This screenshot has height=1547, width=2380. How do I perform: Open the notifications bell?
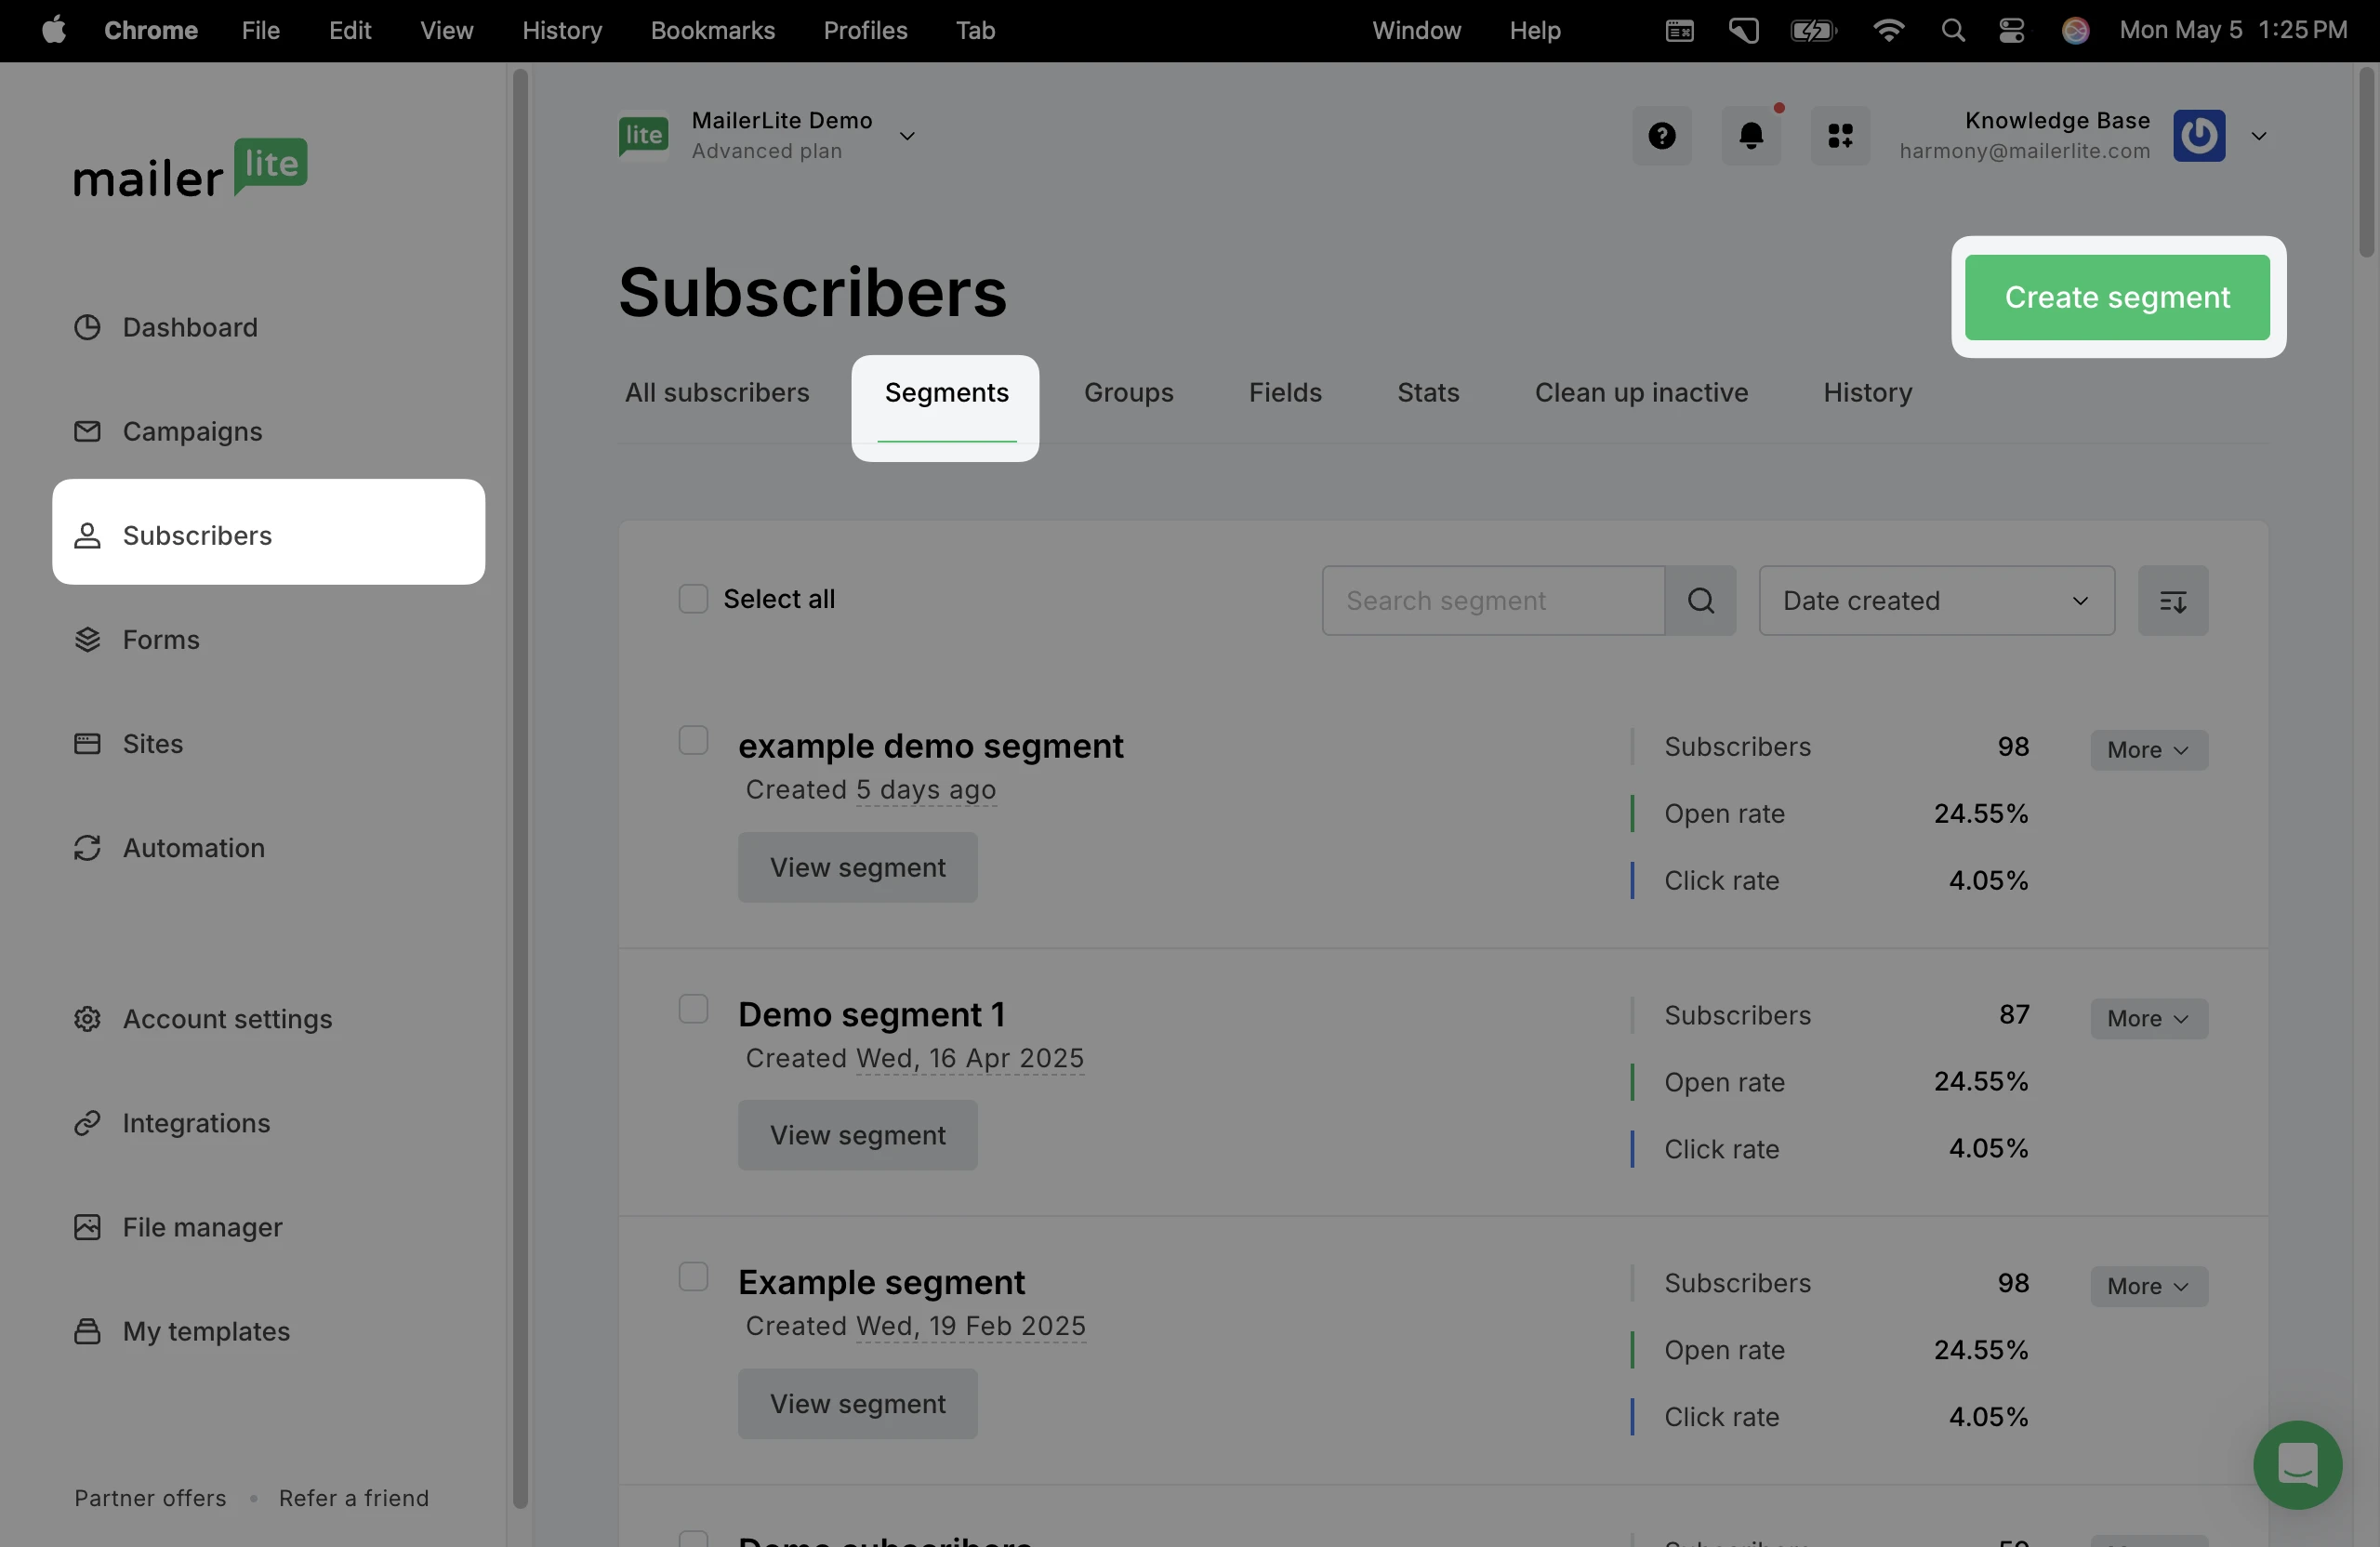coord(1750,136)
